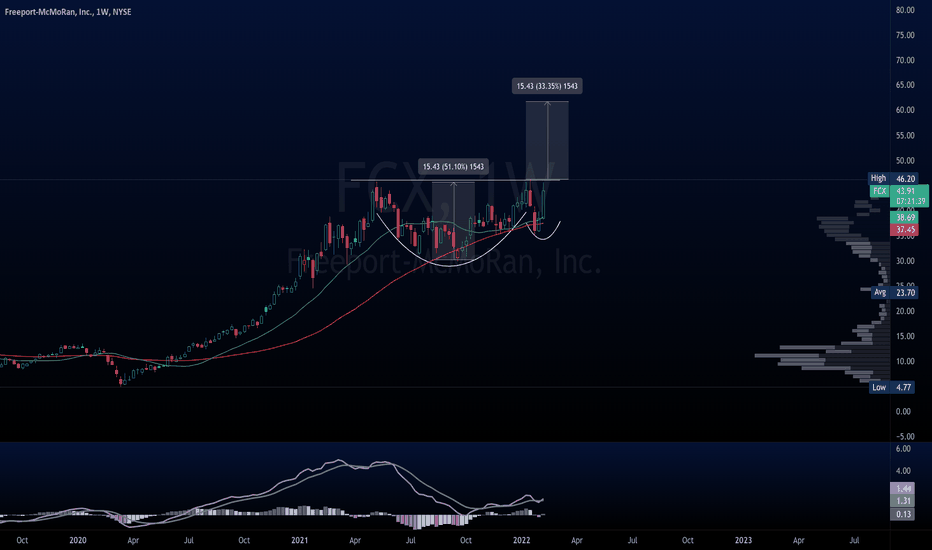Click the red 37.45 moving average label
Screen dimensions: 932x550
pos(905,230)
